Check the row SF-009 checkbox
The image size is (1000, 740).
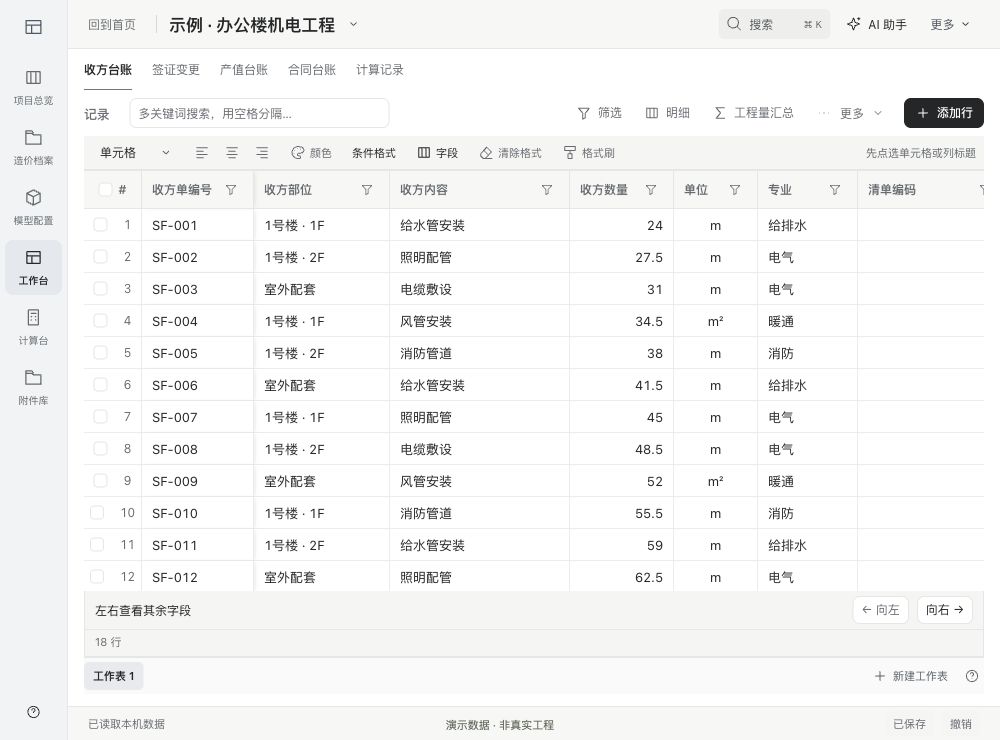100,480
